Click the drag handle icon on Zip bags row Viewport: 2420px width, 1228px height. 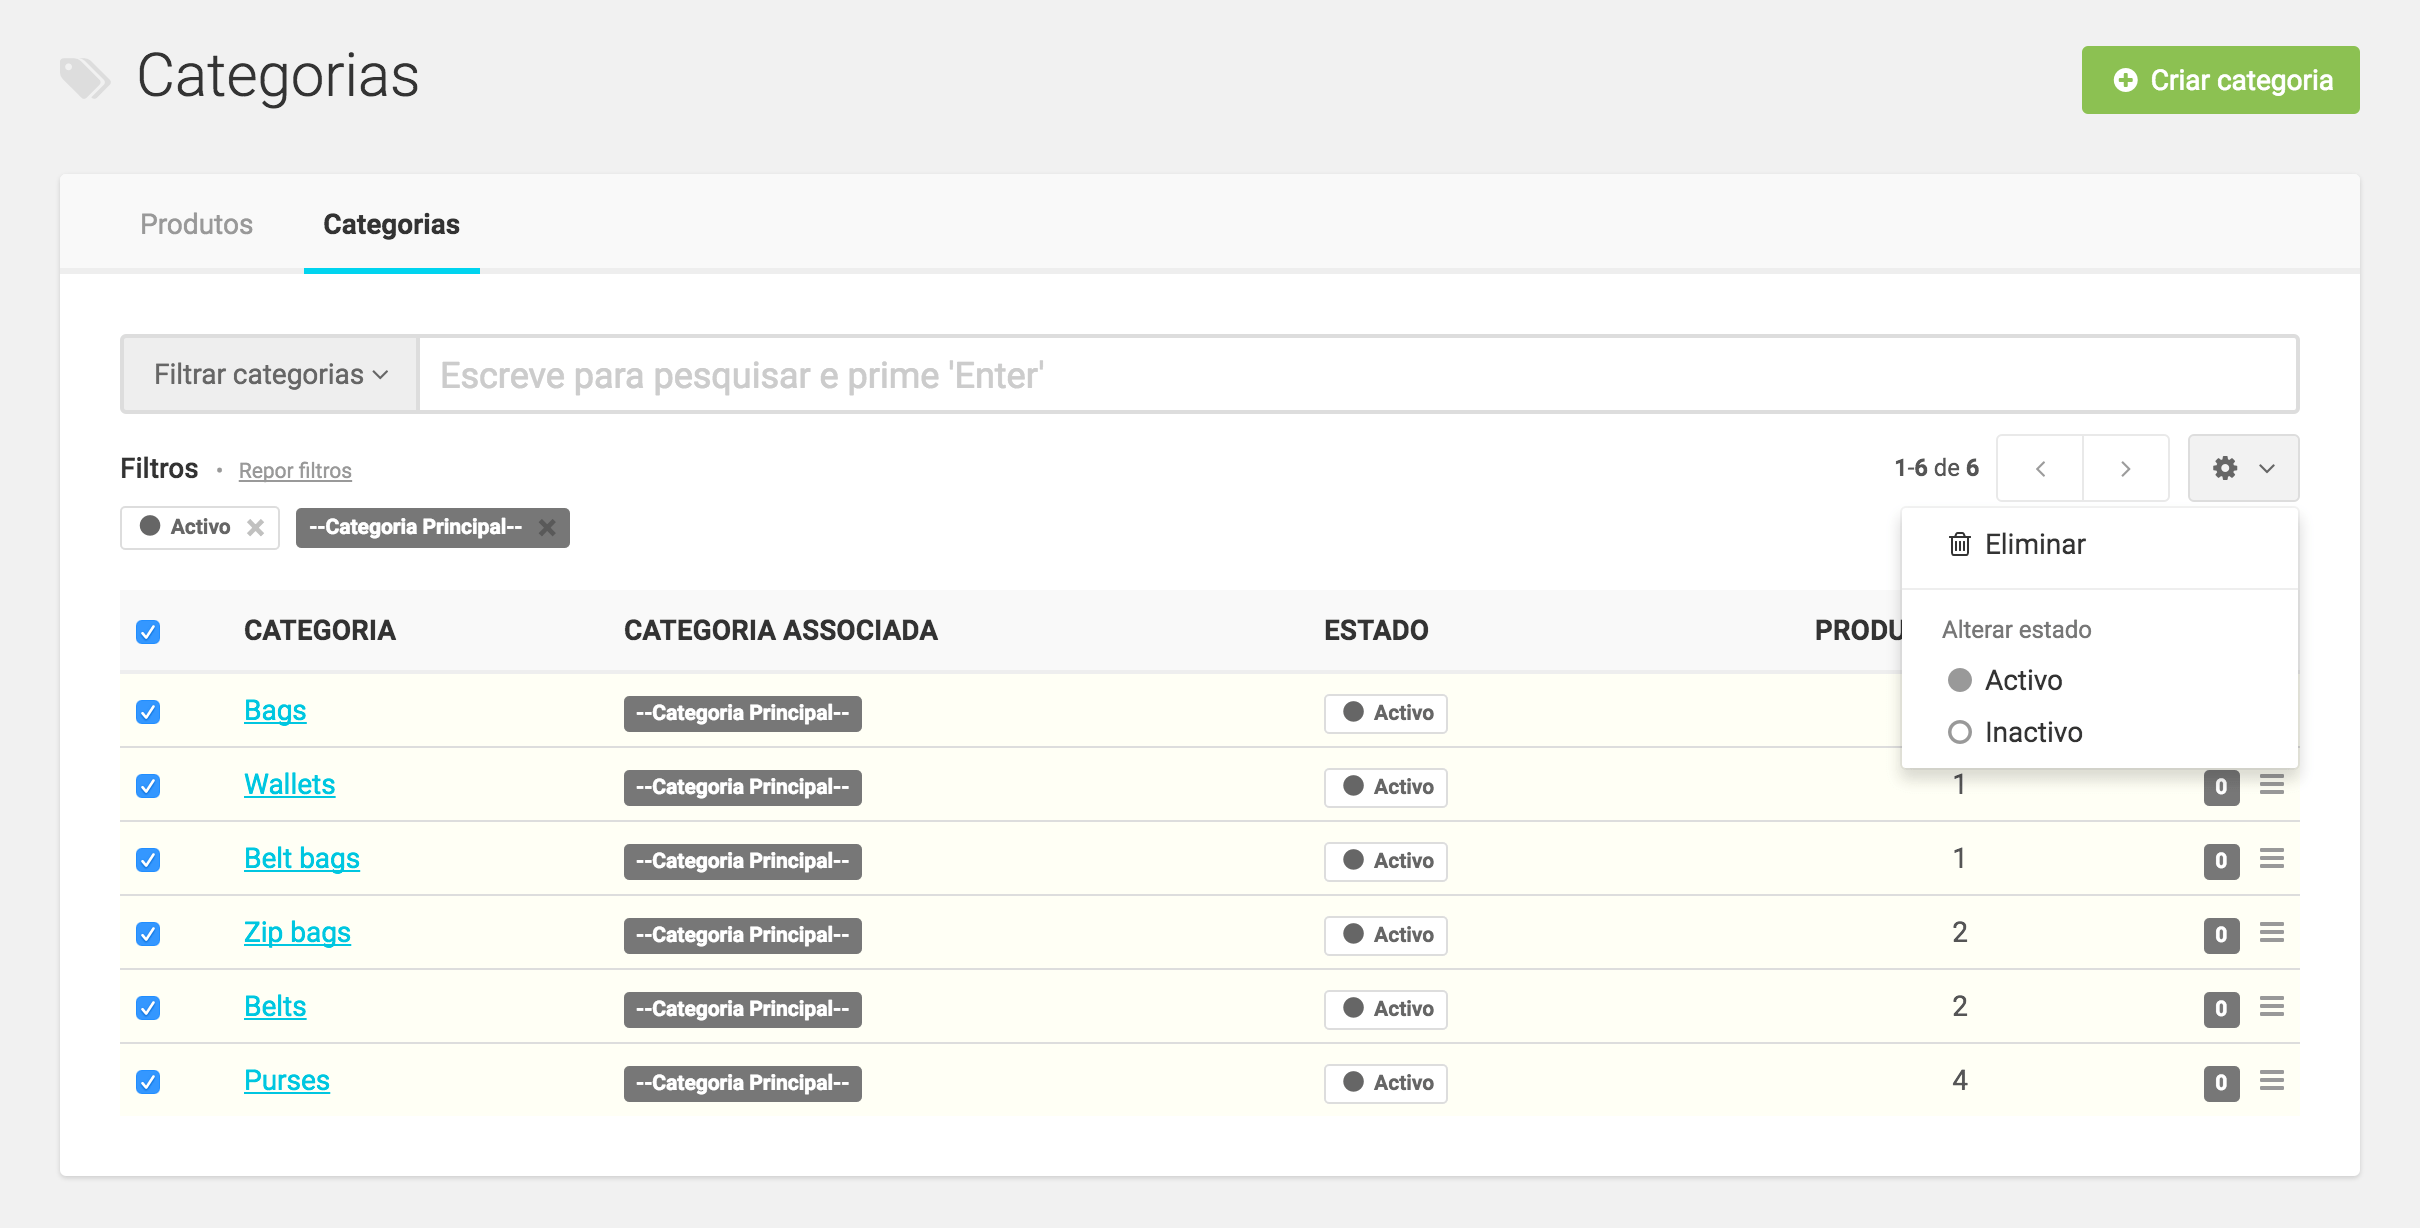pyautogui.click(x=2271, y=933)
